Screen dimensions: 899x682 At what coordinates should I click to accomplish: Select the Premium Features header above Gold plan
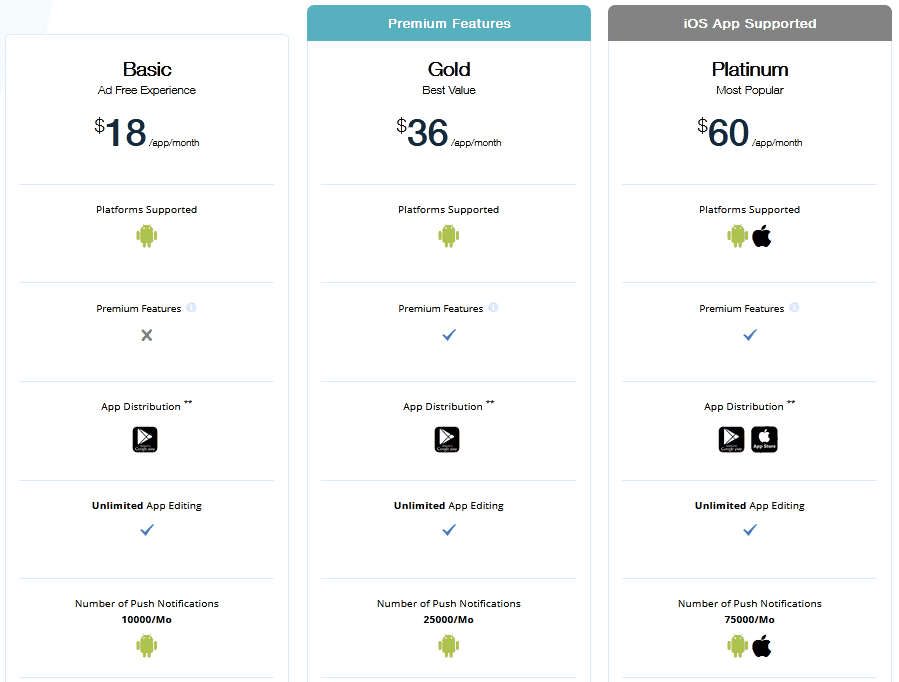coord(448,23)
